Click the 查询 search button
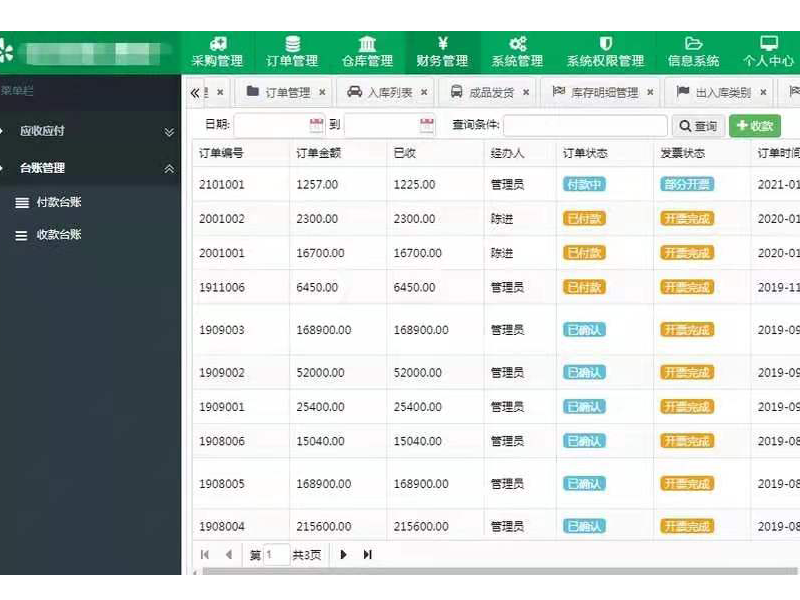The width and height of the screenshot is (800, 600). [698, 126]
